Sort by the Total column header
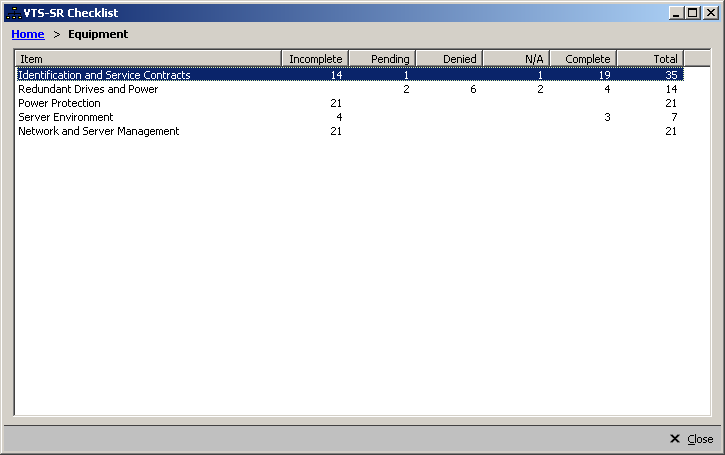725x455 pixels. pyautogui.click(x=650, y=59)
